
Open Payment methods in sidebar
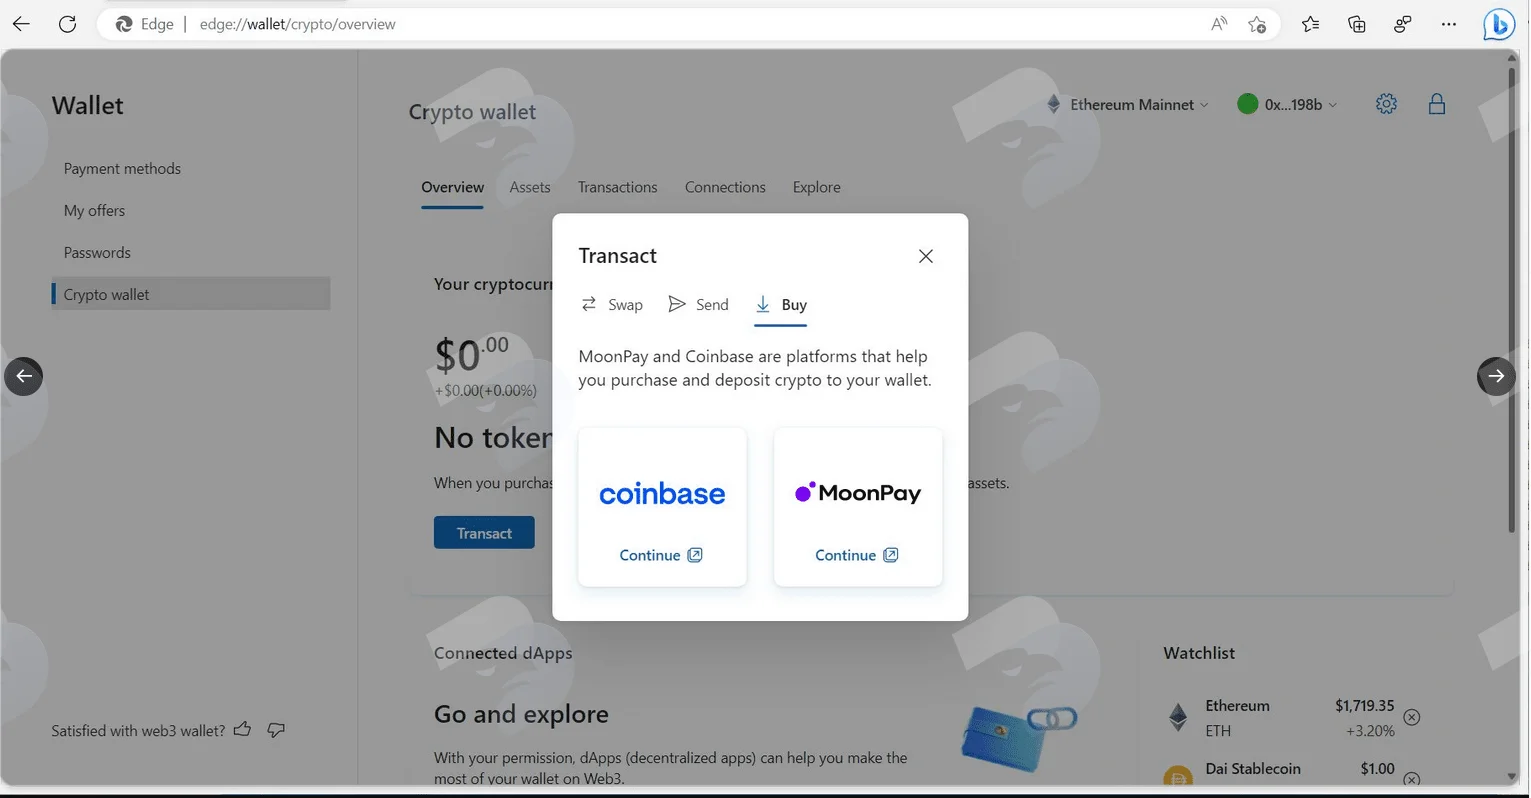click(x=122, y=168)
